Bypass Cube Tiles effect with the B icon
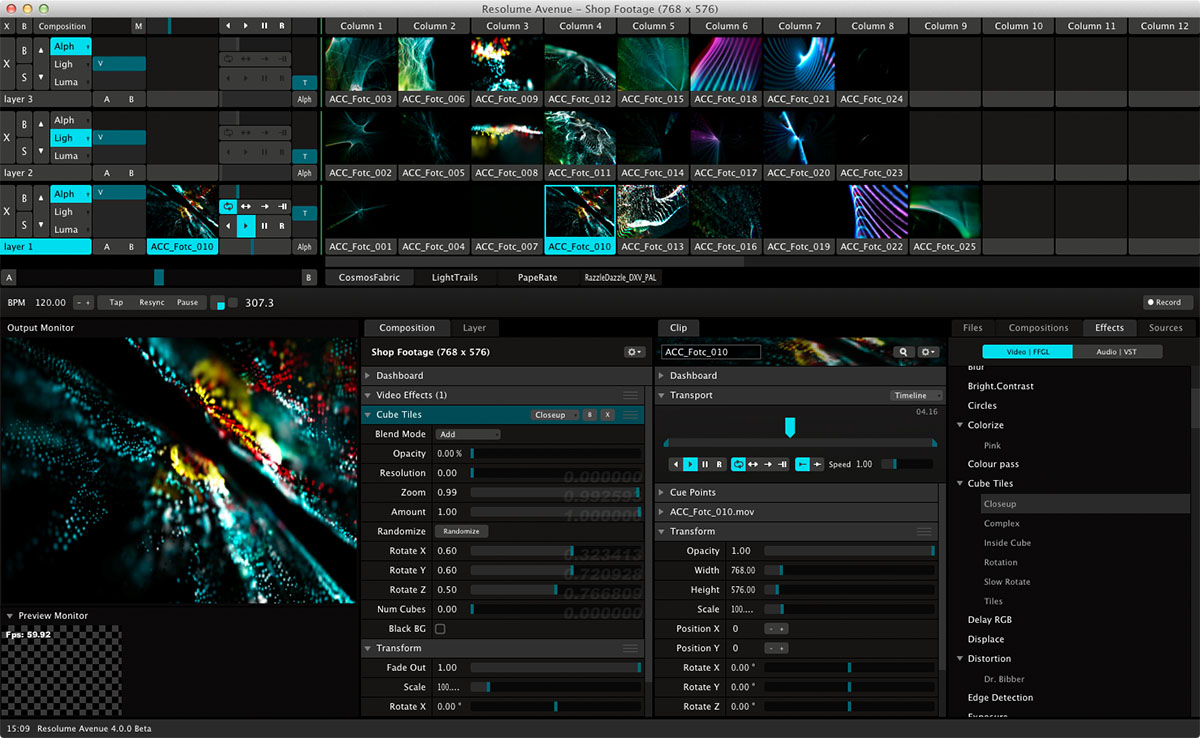 tap(589, 414)
